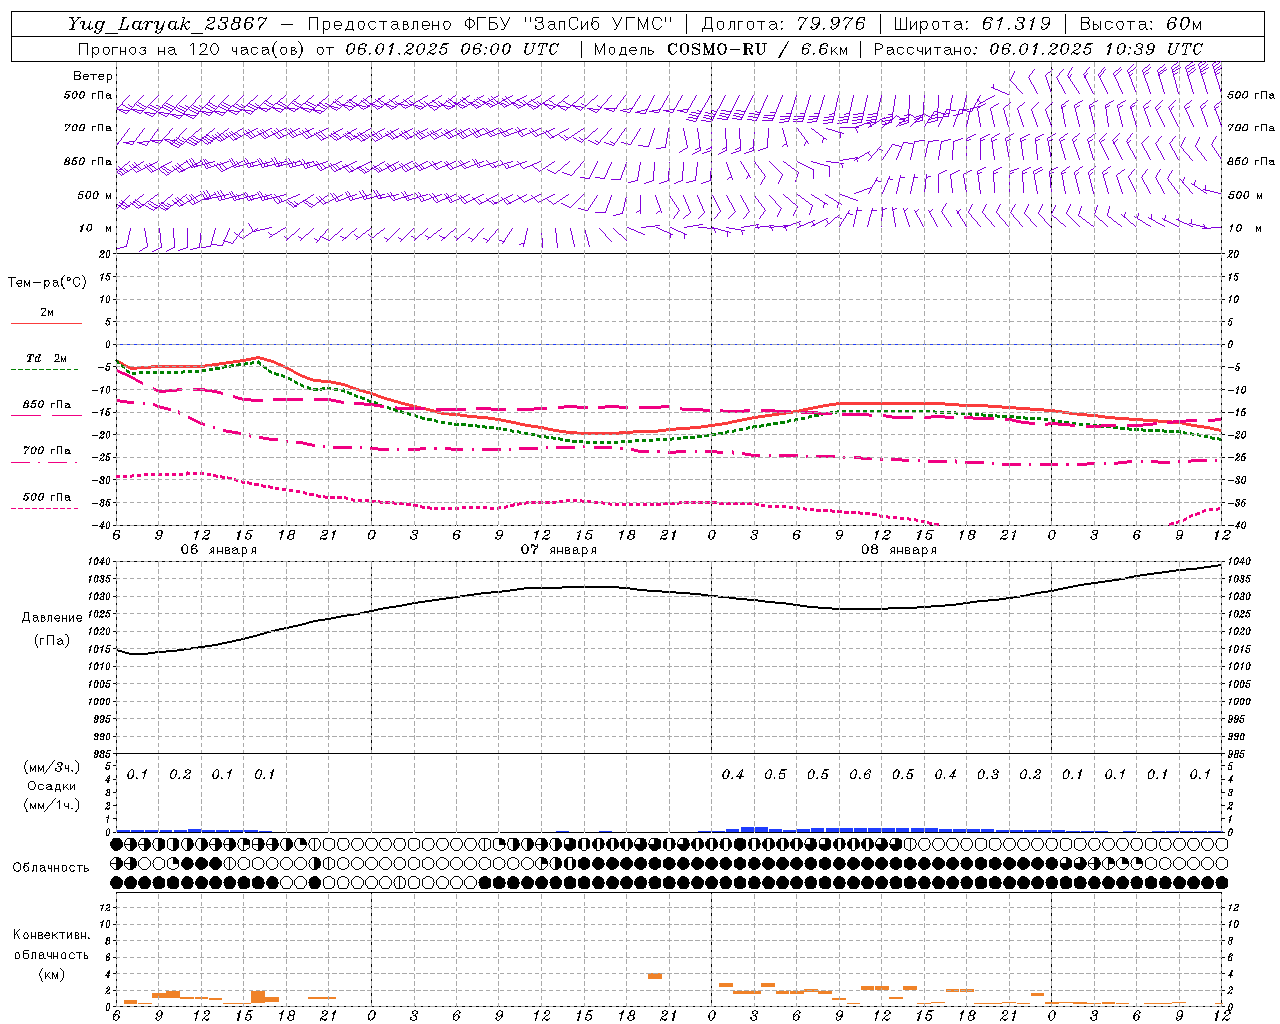
Task: Click the text Предоставлено ФГБУ "ЗапСиб УГМС"
Action: pyautogui.click(x=490, y=24)
